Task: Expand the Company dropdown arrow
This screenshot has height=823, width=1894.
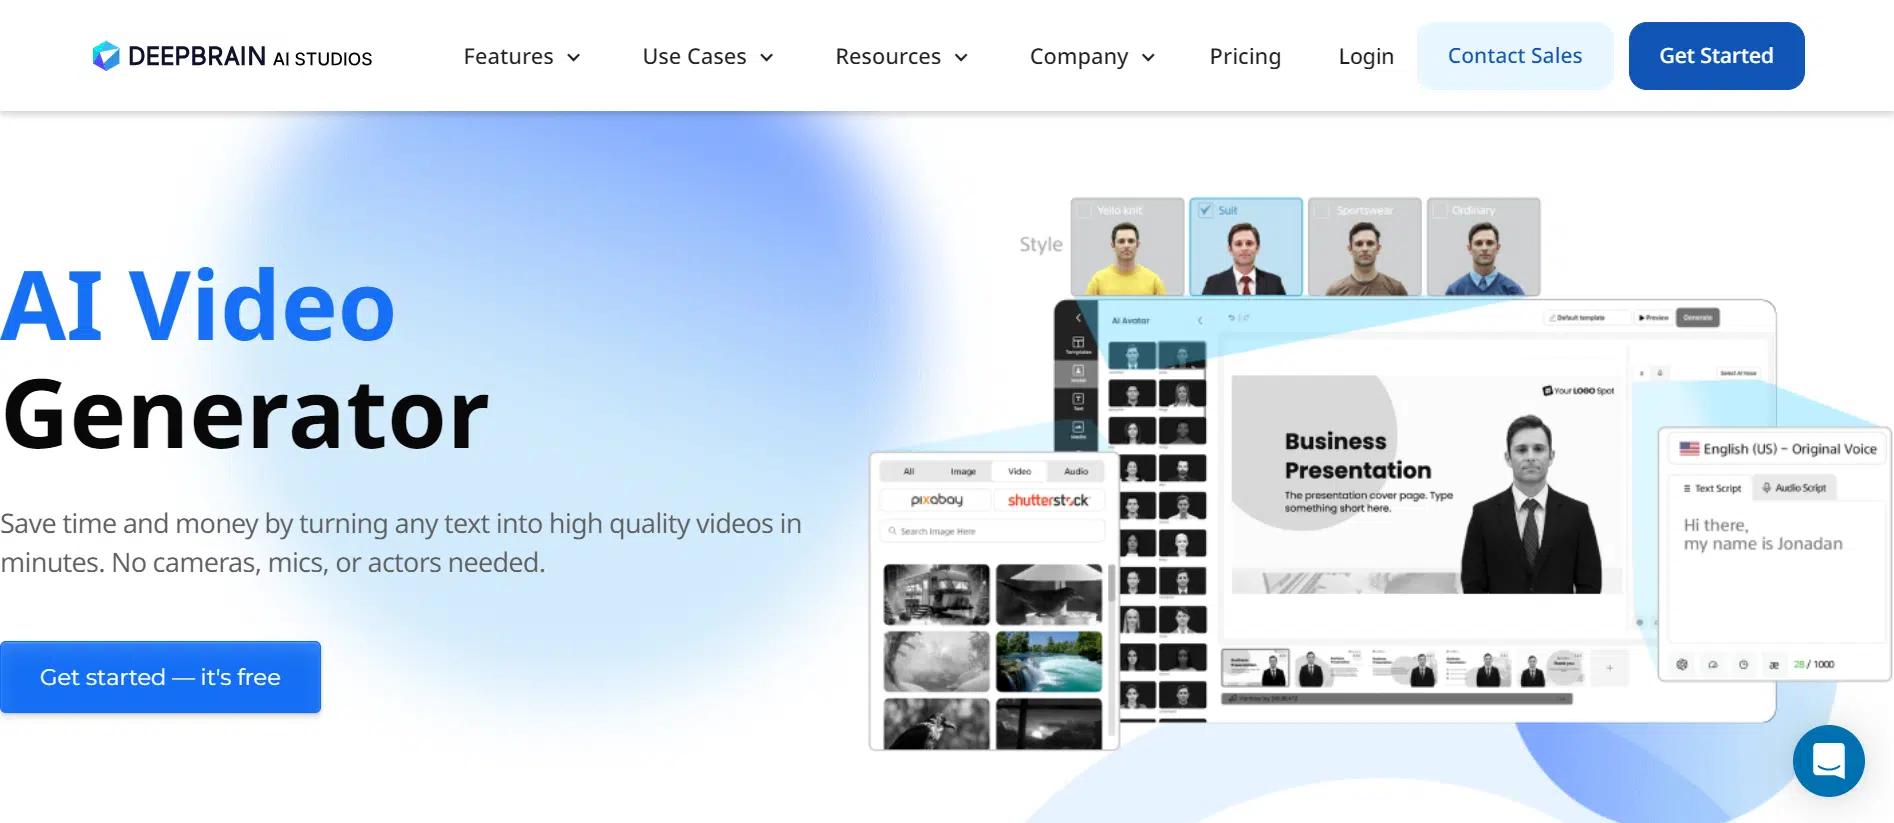Action: point(1148,58)
